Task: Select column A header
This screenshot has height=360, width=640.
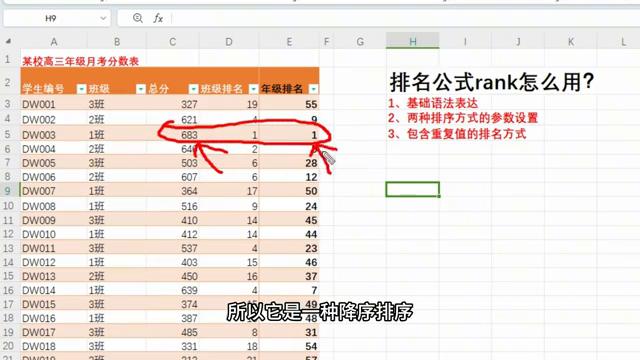Action: point(54,42)
